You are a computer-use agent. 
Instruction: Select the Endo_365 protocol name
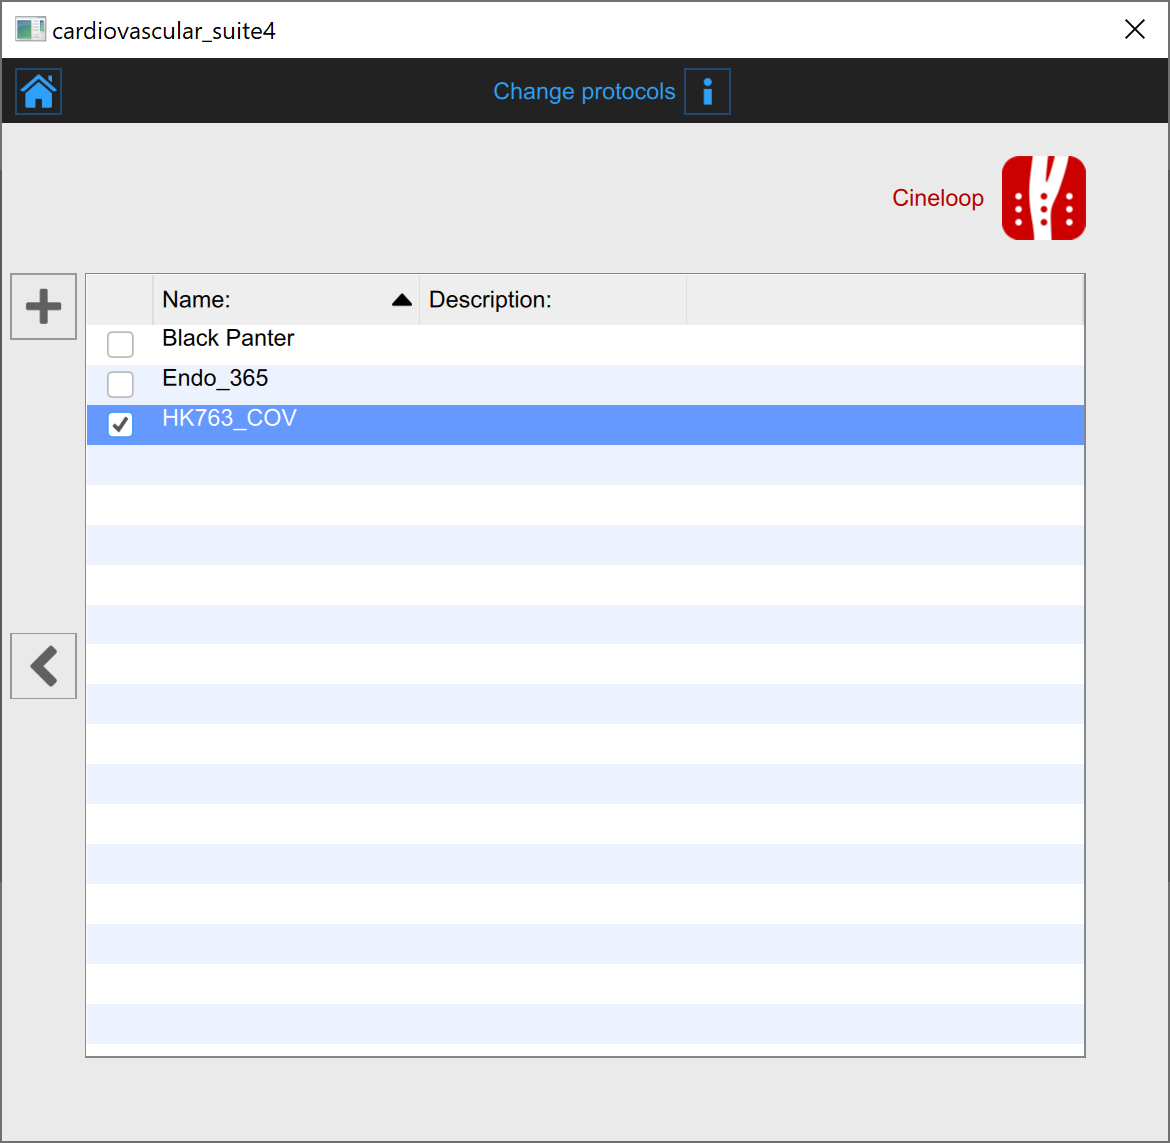(x=215, y=378)
